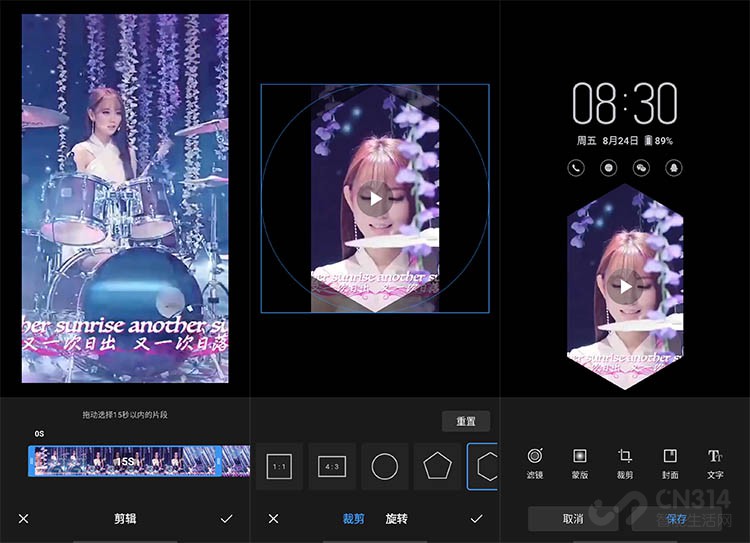Screen dimensions: 750x543
Task: Play the video in the crop preview
Action: (x=375, y=199)
